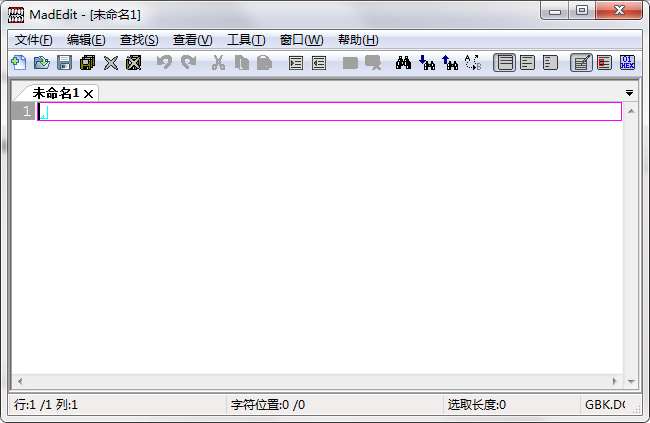Viewport: 650px width, 423px height.
Task: Save the file using floppy disk icon
Action: point(64,63)
